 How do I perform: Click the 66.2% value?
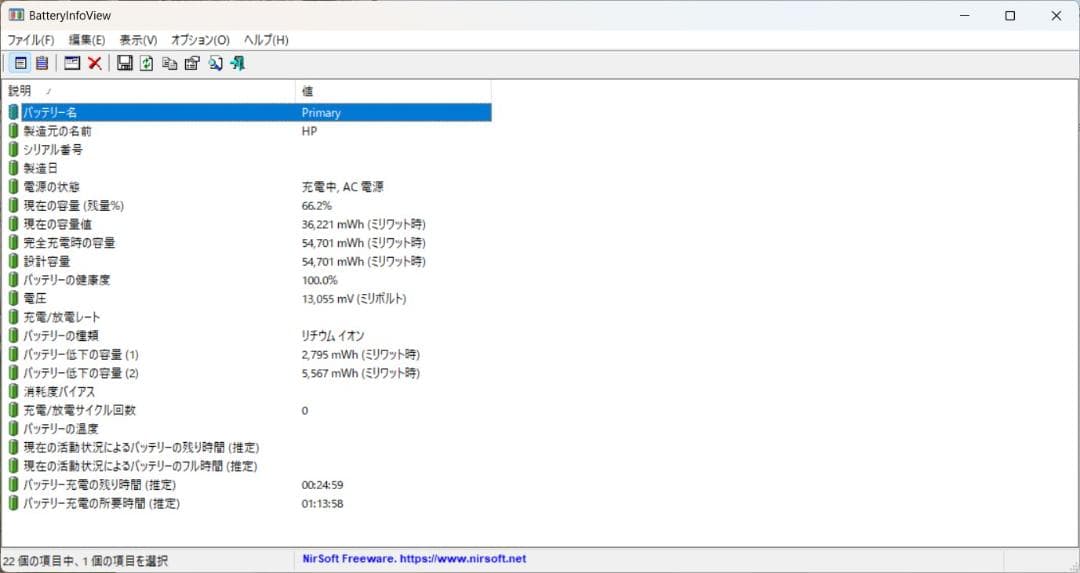(317, 205)
